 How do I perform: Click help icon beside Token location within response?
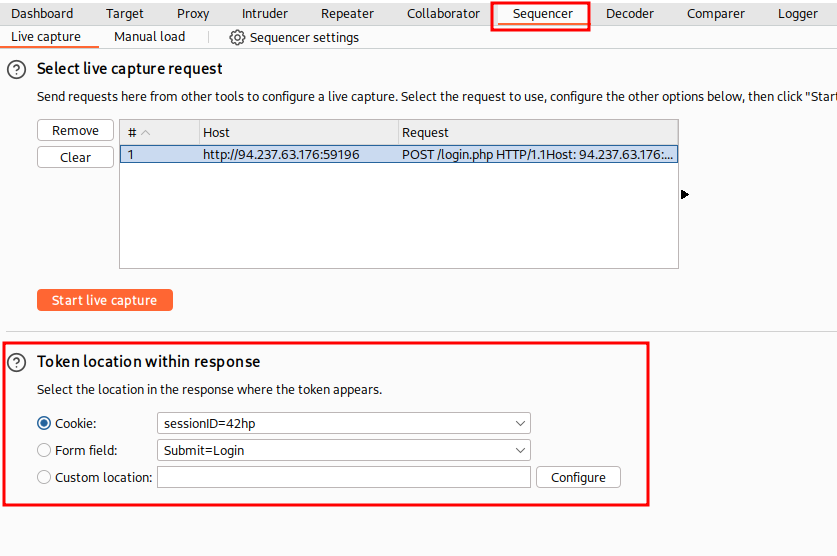click(16, 362)
